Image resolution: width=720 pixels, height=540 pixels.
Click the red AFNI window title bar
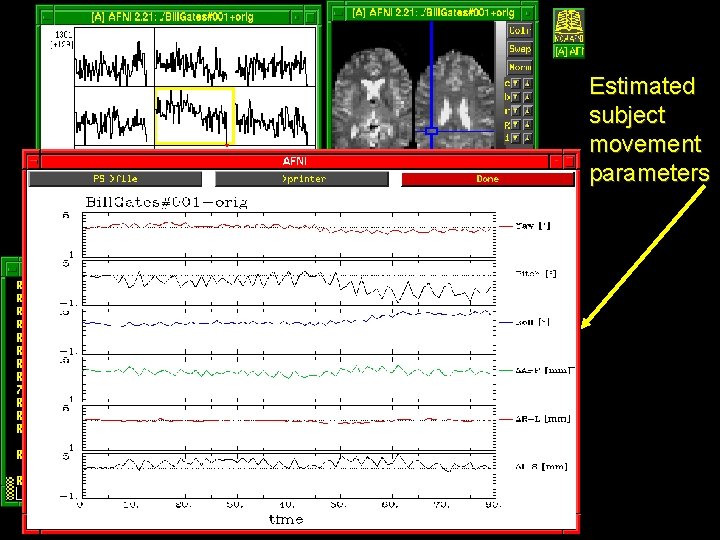[294, 162]
